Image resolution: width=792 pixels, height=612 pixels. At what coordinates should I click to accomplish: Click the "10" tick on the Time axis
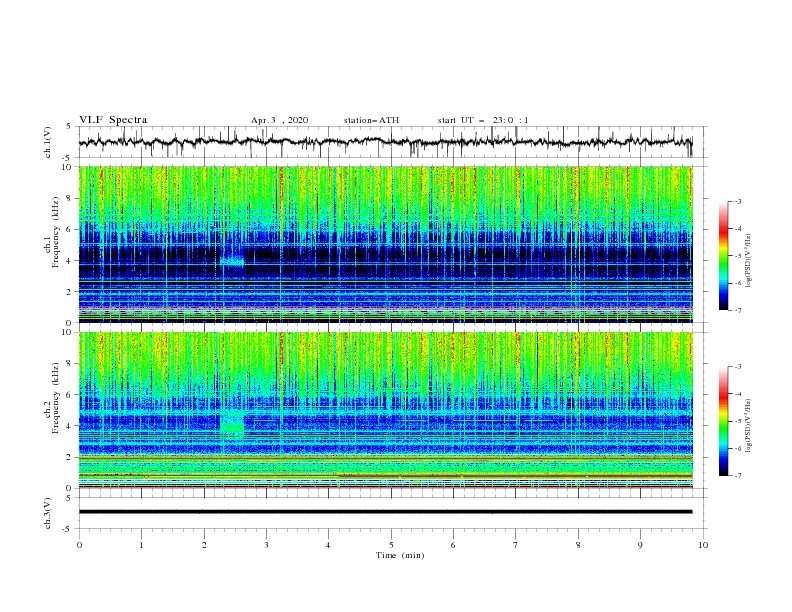703,545
